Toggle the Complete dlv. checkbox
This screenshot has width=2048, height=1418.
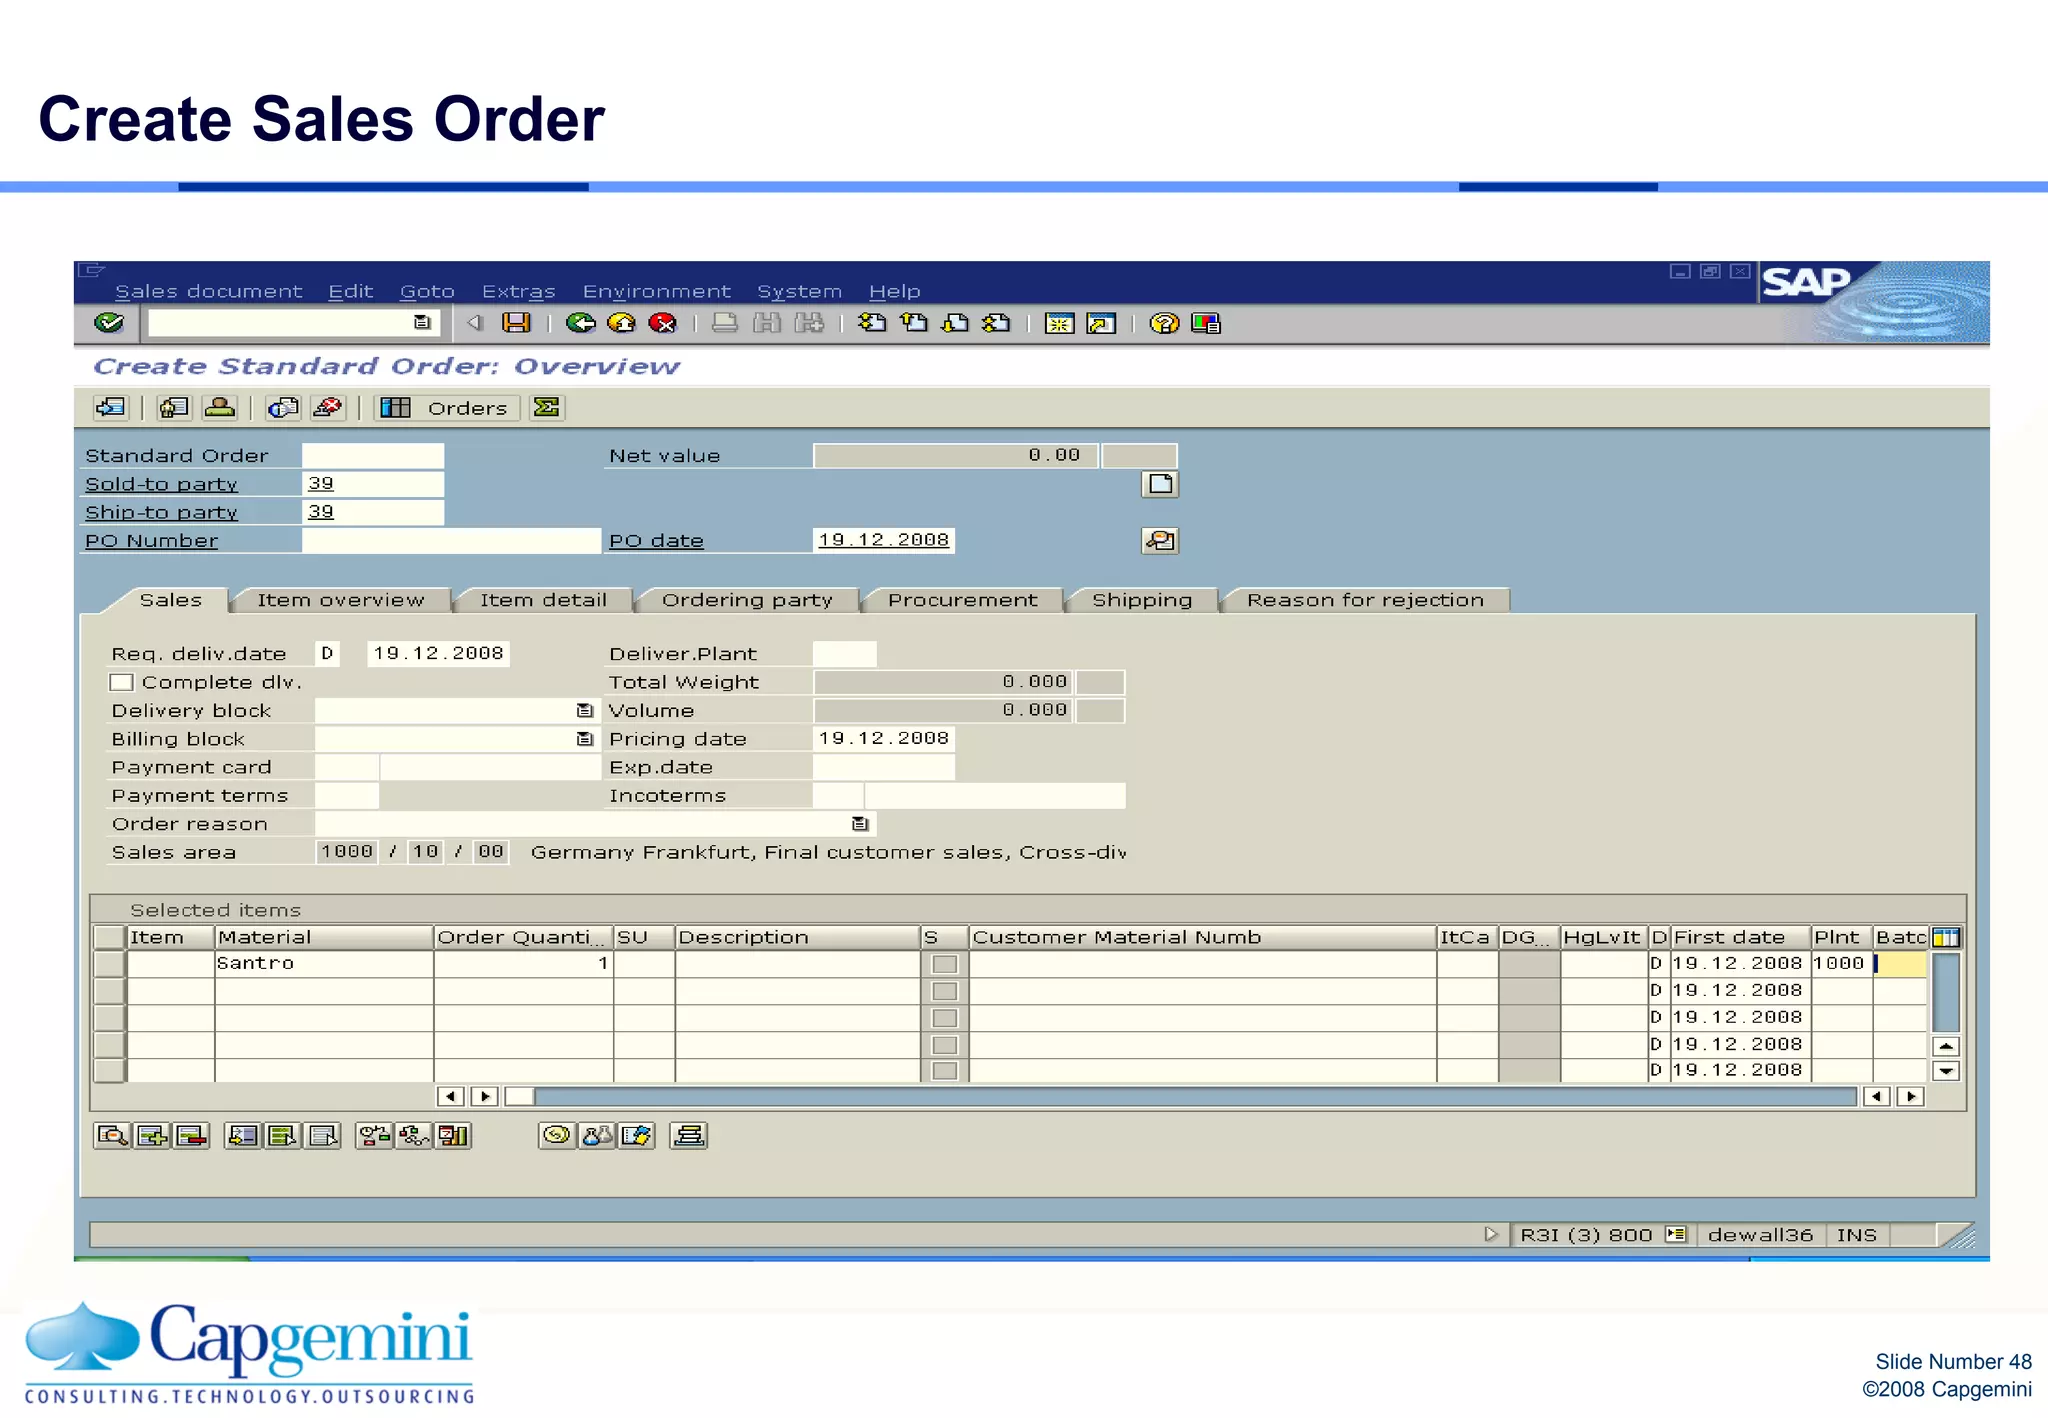tap(121, 682)
